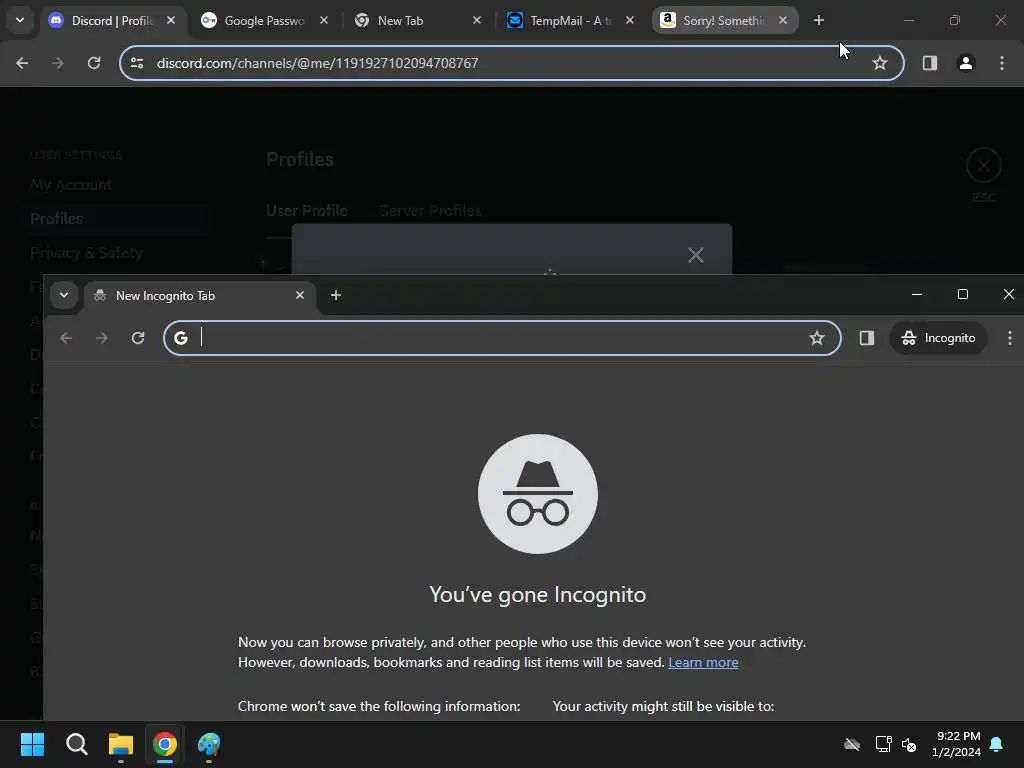
Task: Open side panel in main Chrome window
Action: 930,63
